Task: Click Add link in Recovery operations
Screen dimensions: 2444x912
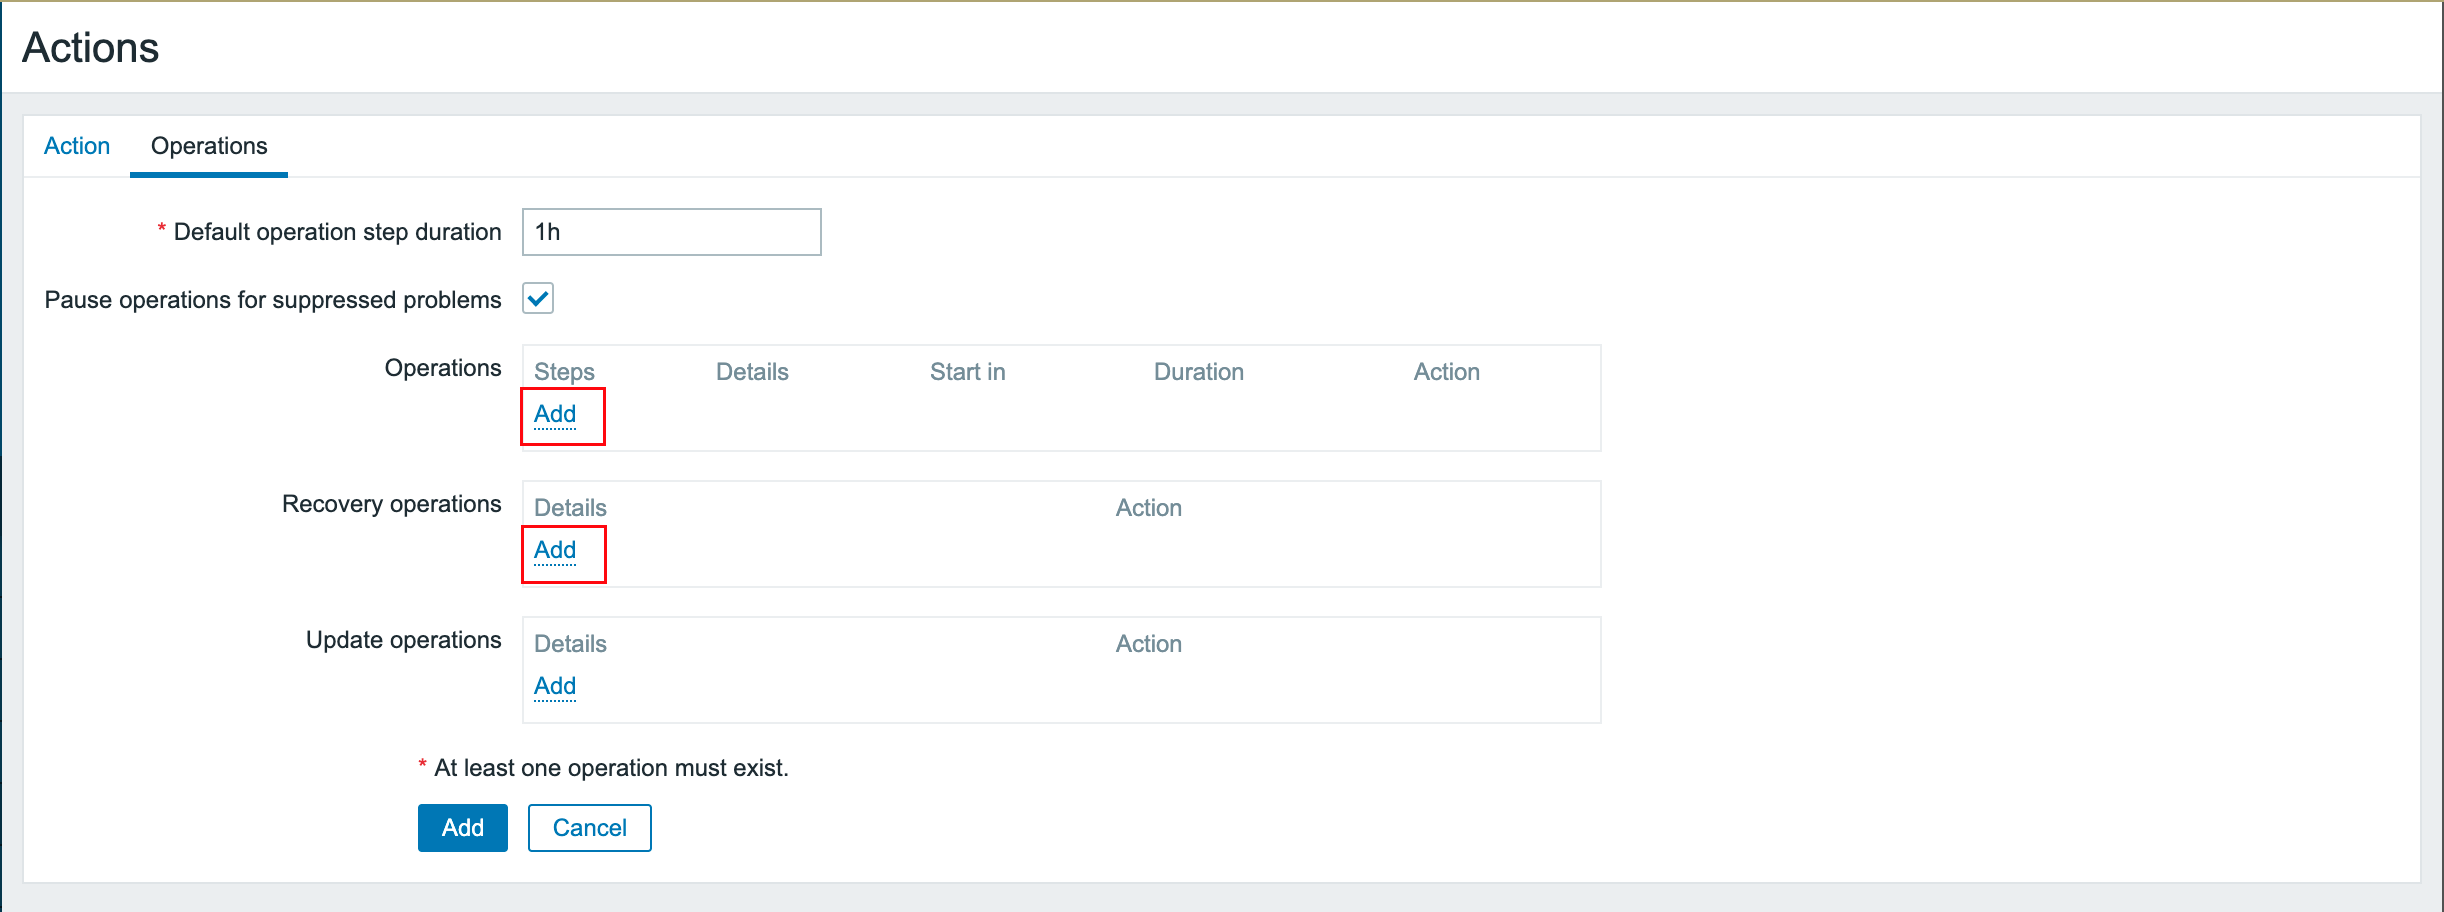Action: 555,550
